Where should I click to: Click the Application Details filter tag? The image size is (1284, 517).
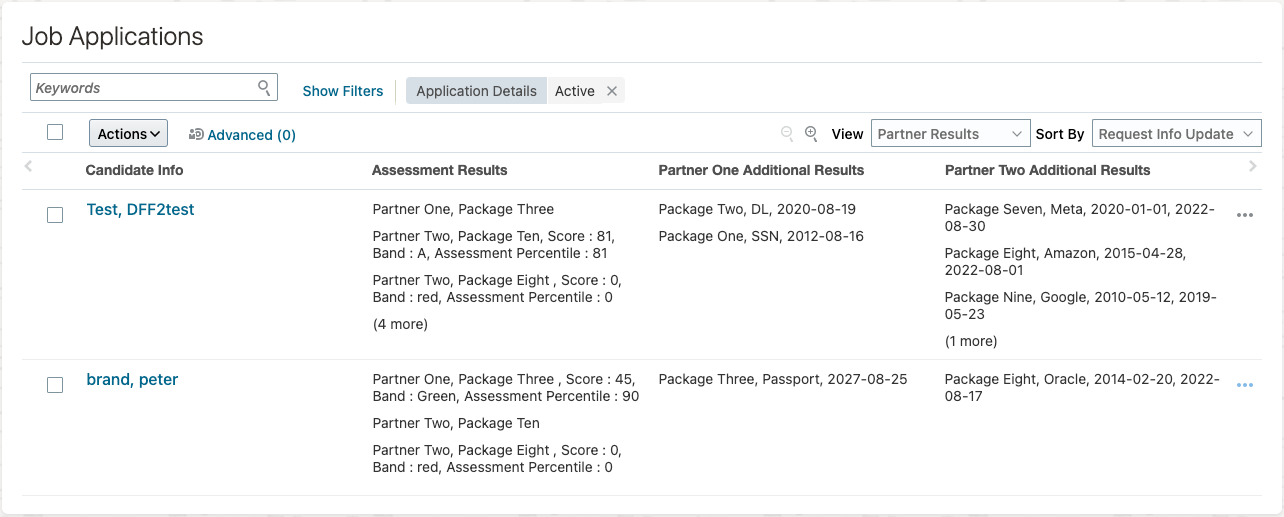pos(476,91)
